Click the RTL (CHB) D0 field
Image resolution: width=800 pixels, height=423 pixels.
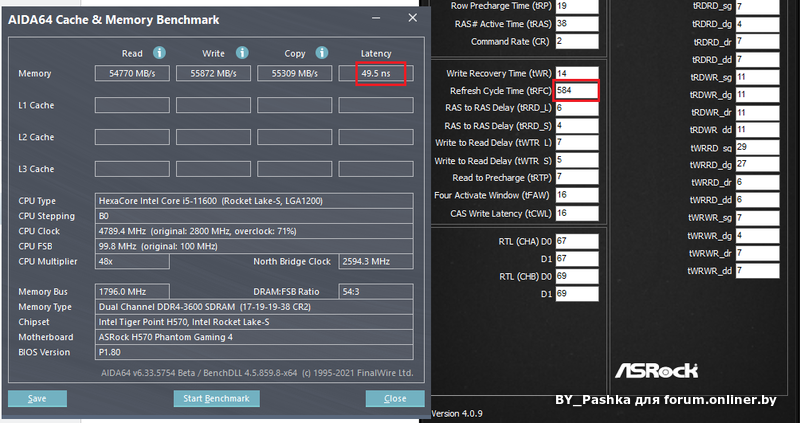[577, 276]
